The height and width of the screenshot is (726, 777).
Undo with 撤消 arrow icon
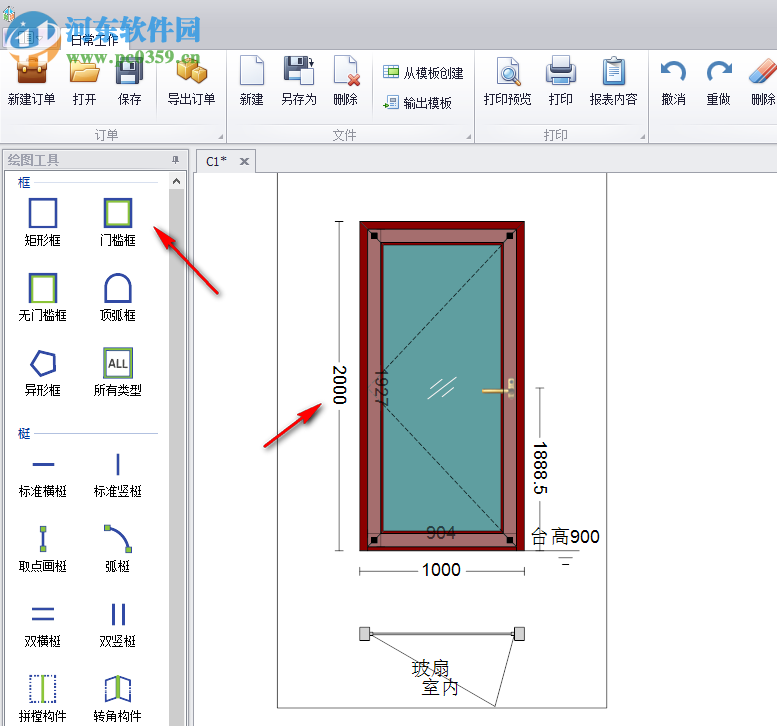673,71
